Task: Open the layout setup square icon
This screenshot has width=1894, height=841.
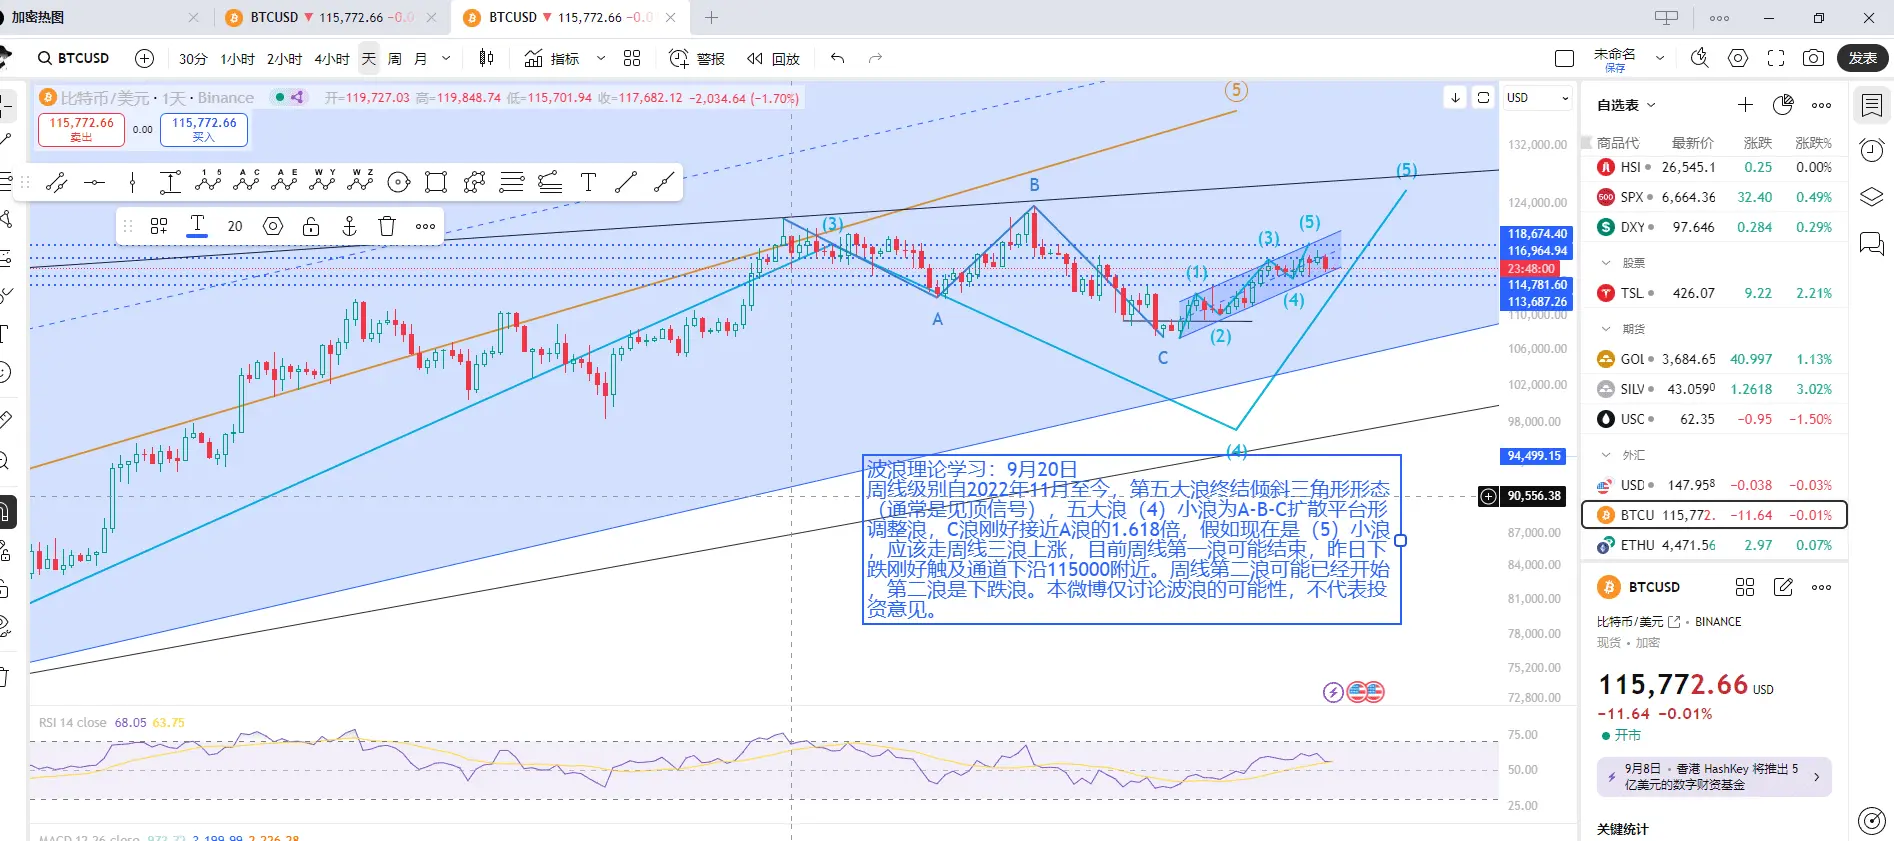Action: point(1565,58)
